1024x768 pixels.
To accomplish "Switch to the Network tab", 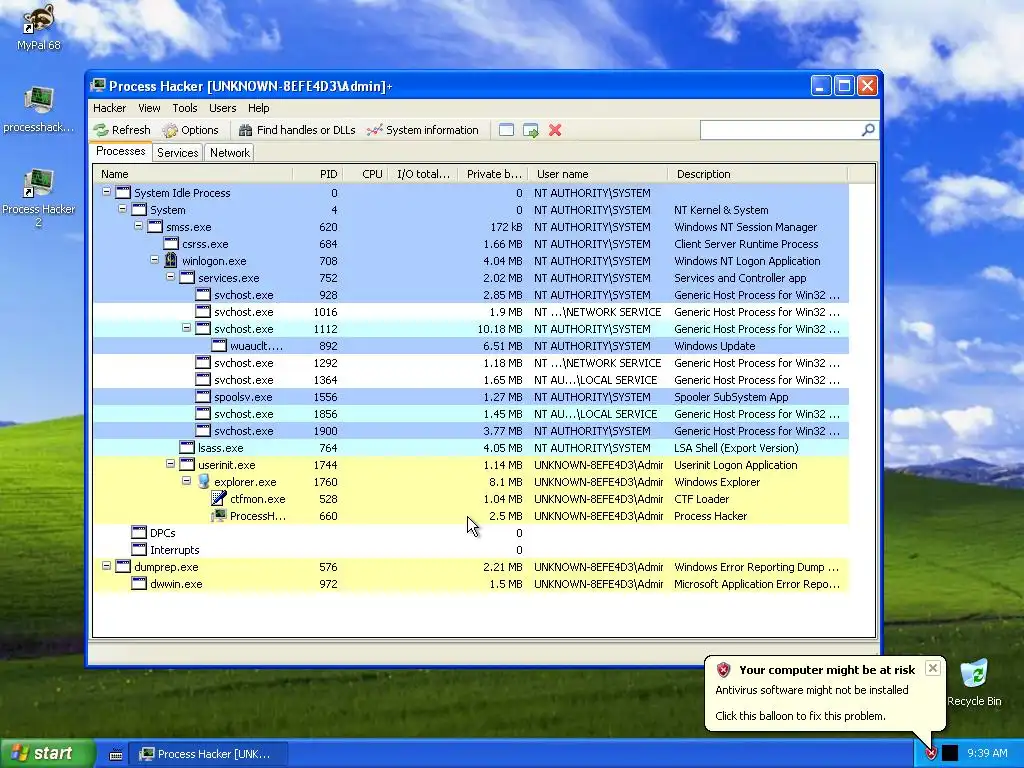I will pos(230,152).
